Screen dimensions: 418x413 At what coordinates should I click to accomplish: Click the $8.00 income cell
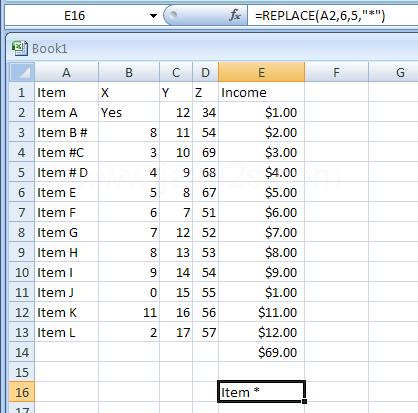point(262,252)
